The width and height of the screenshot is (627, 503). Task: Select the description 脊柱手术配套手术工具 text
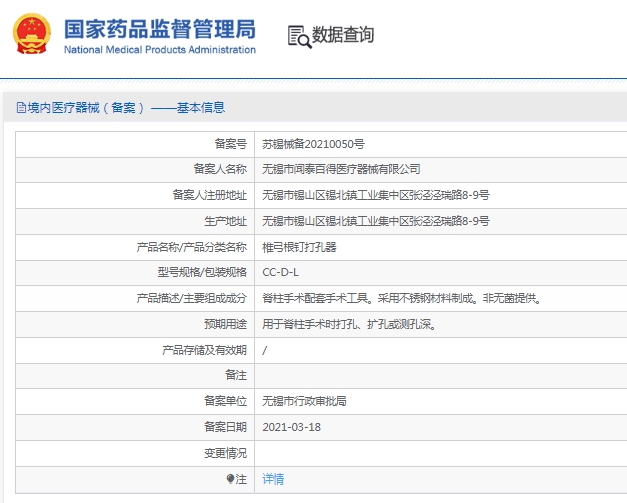(x=315, y=298)
